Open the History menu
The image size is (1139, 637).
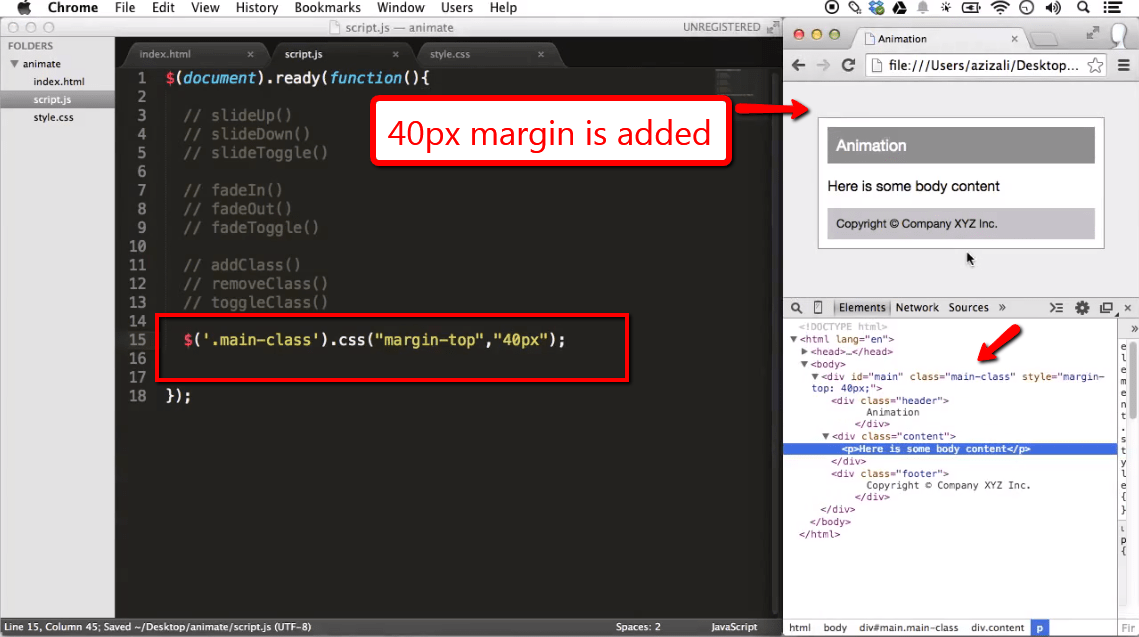[256, 7]
